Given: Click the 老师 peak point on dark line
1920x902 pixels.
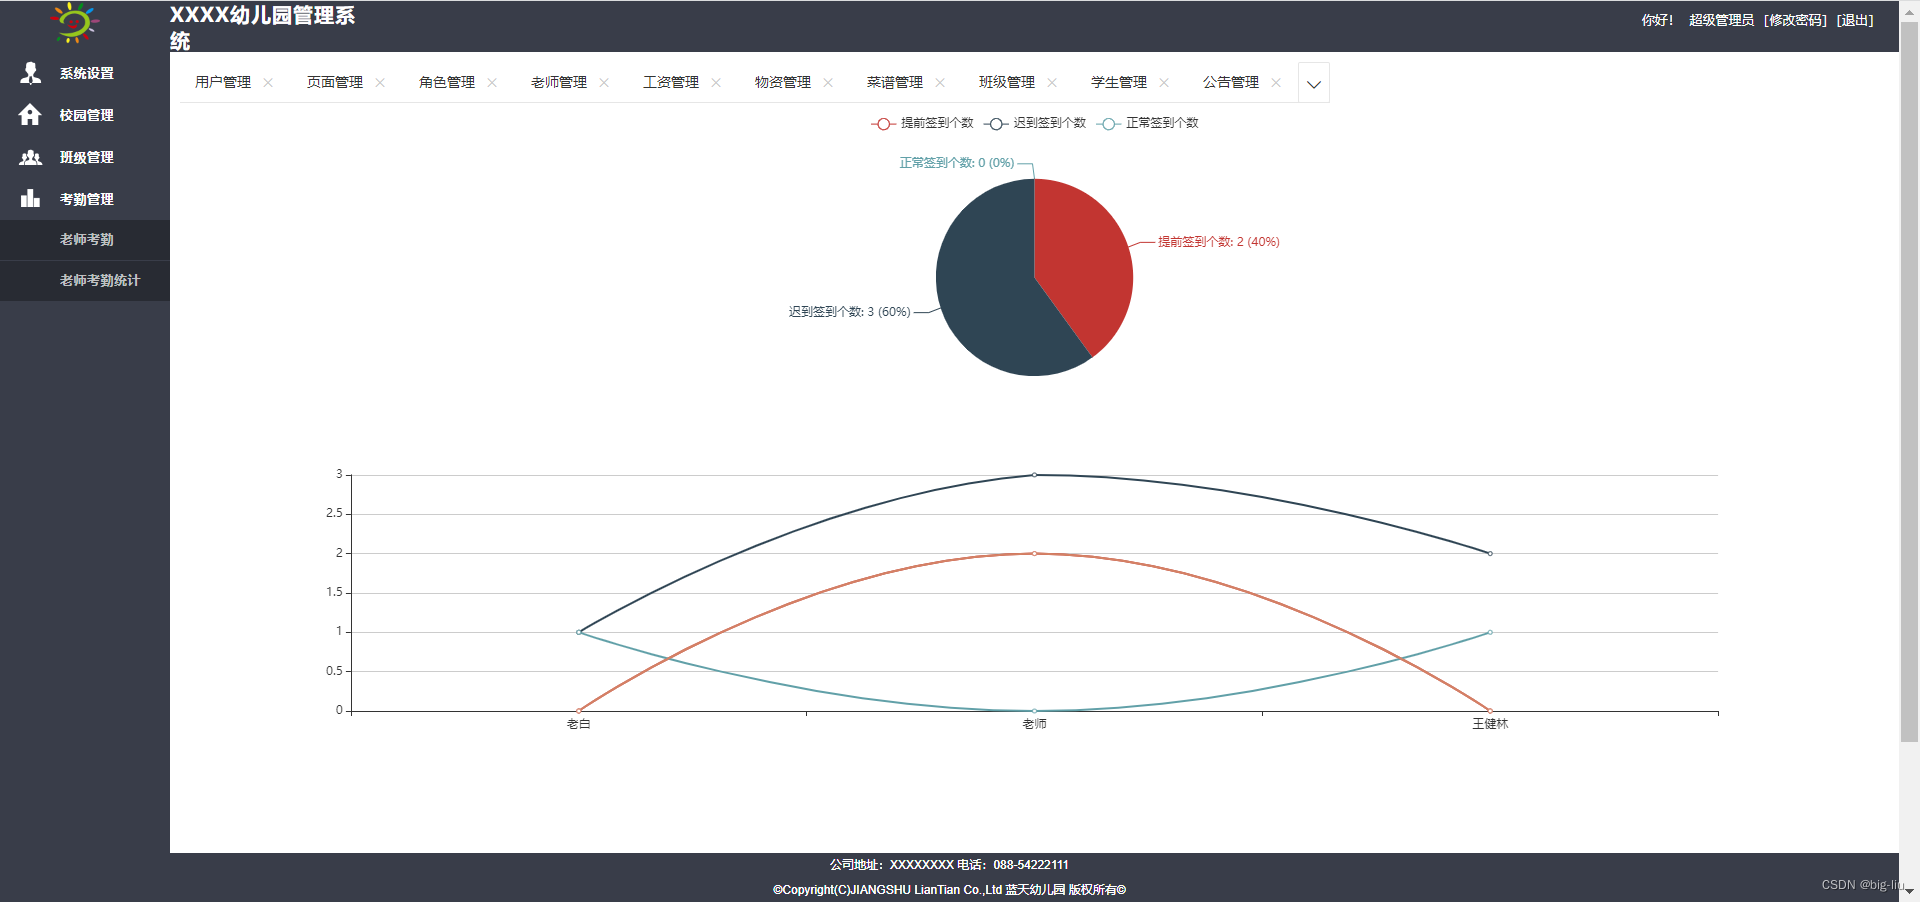Looking at the screenshot, I should (1034, 475).
